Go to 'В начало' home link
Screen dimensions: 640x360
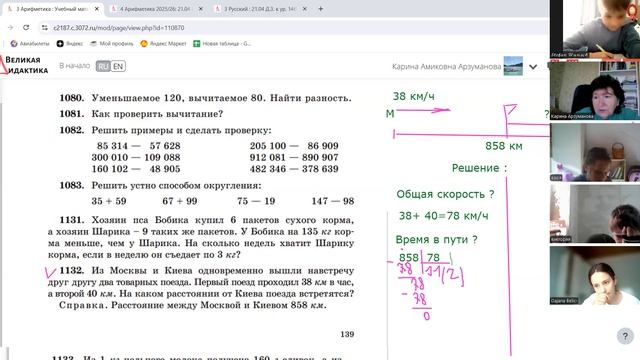pos(74,66)
